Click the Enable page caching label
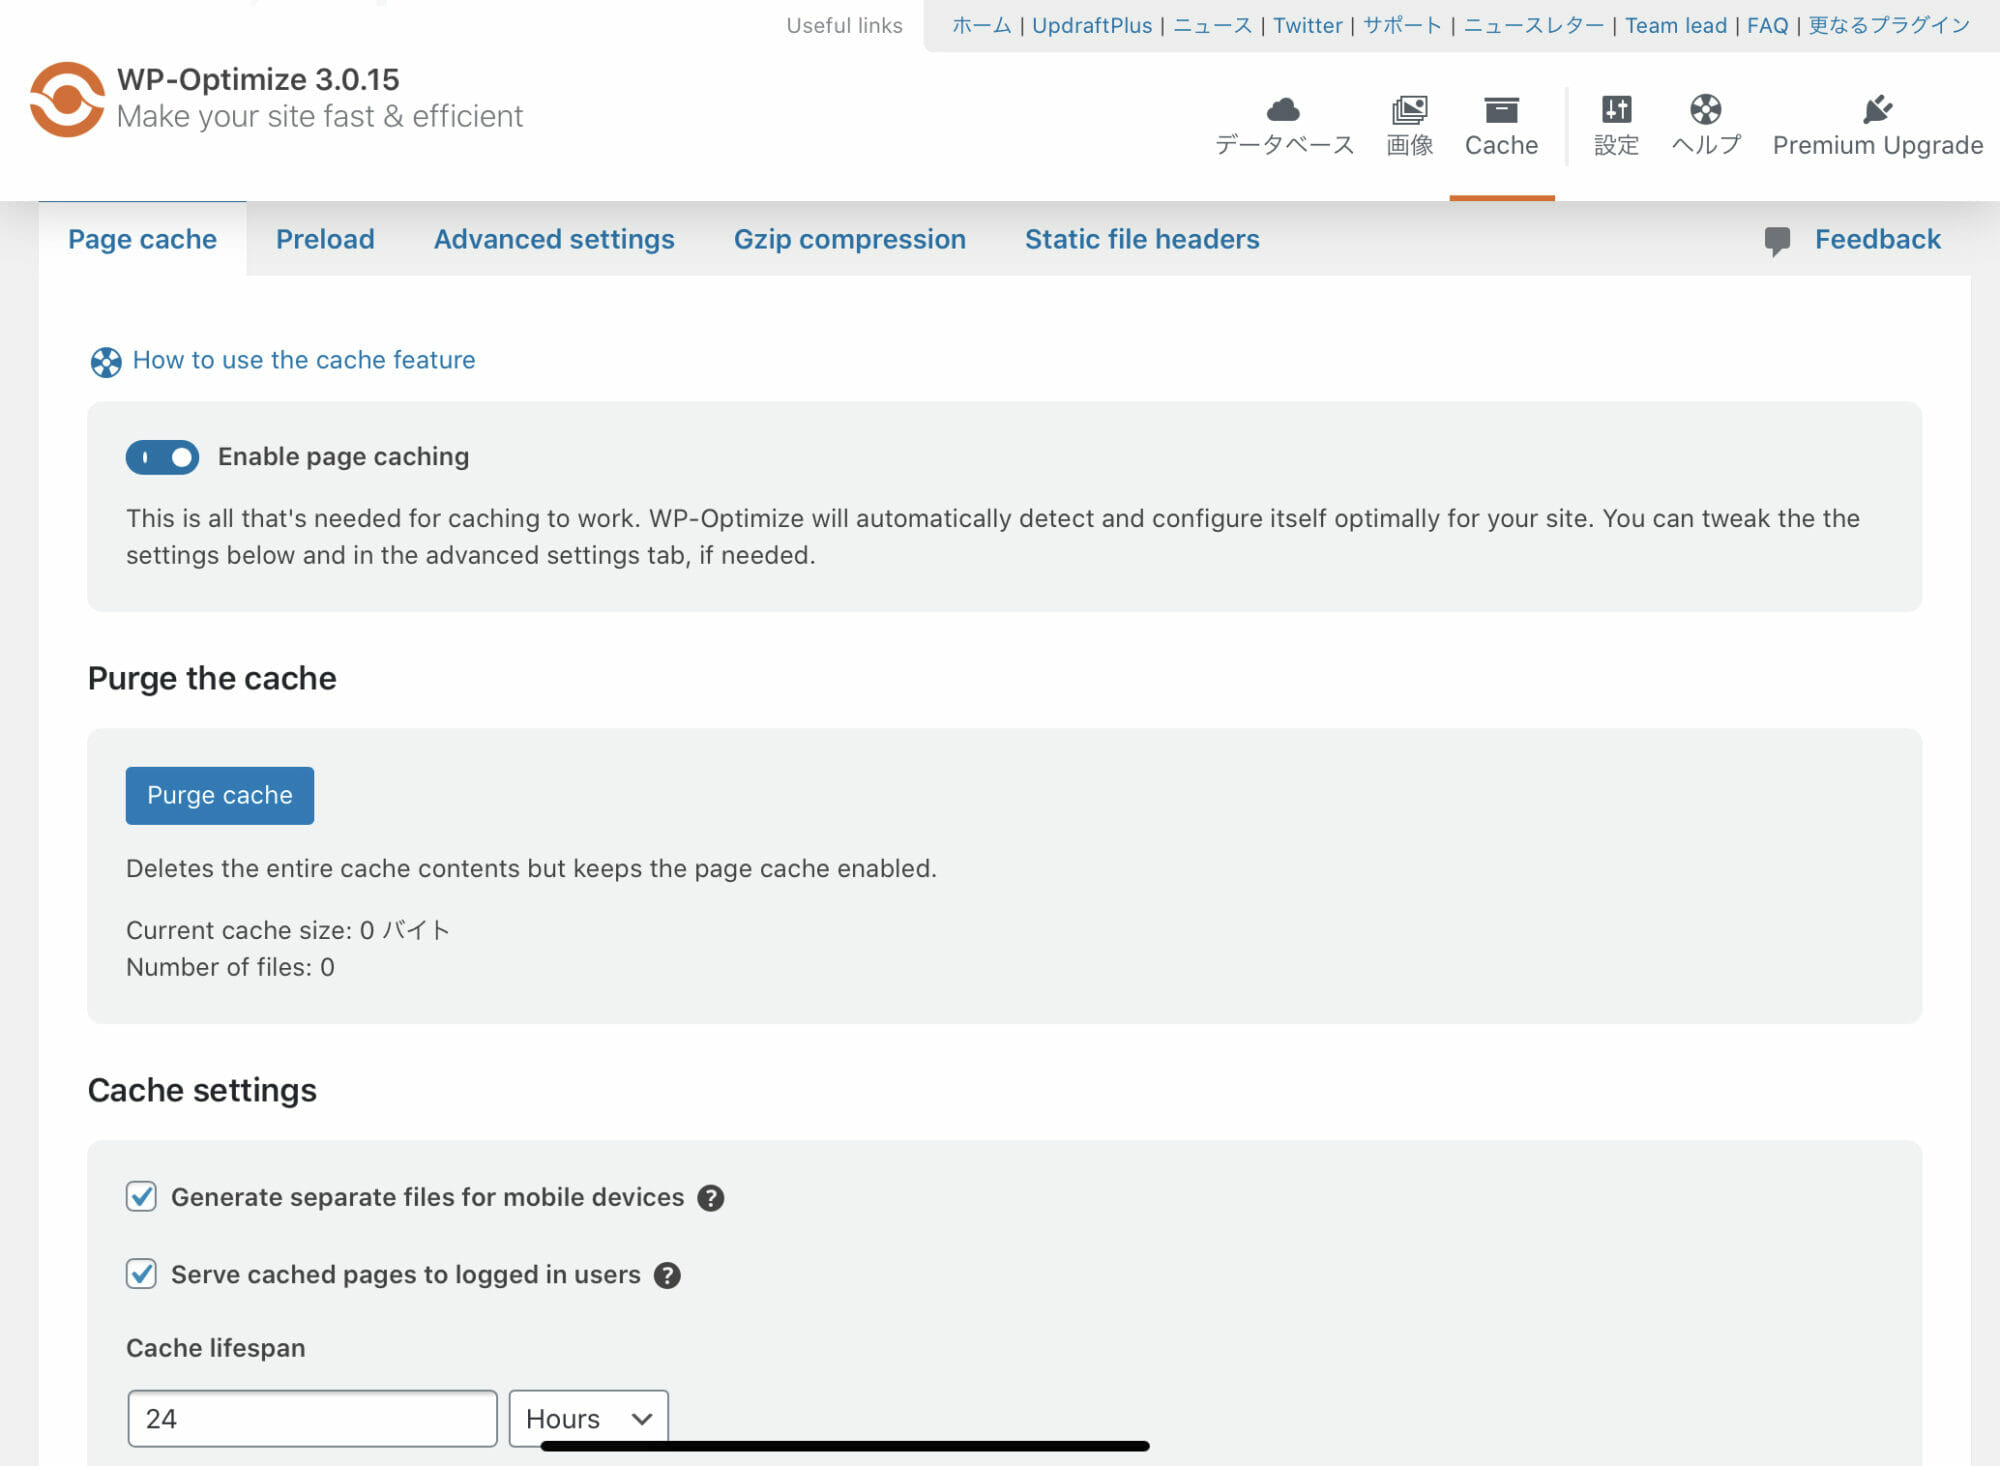Viewport: 2000px width, 1466px height. point(343,457)
